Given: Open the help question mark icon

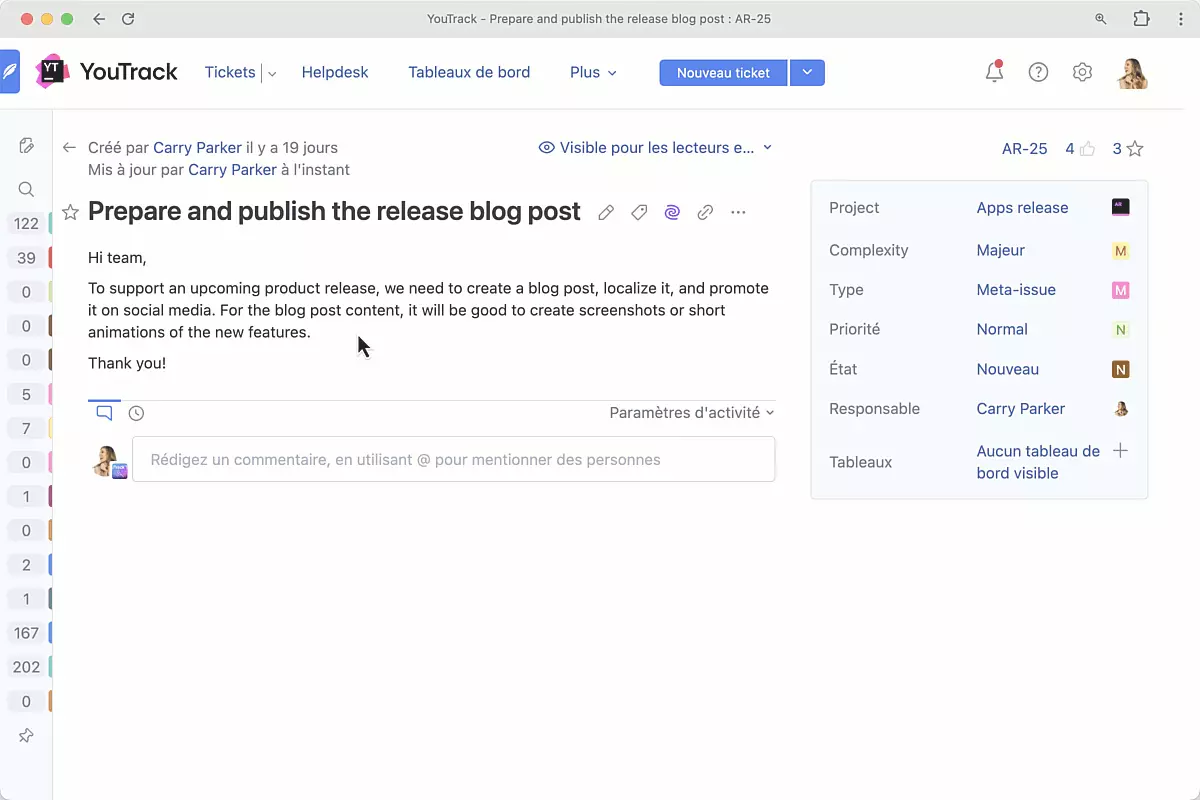Looking at the screenshot, I should click(x=1038, y=72).
